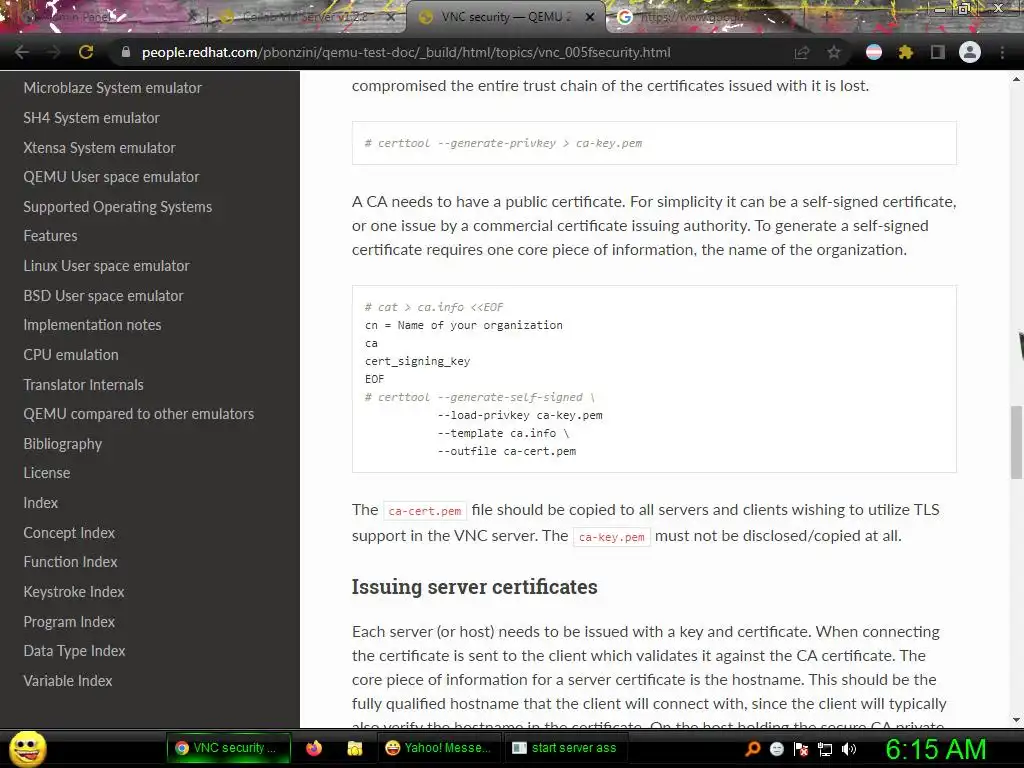This screenshot has height=768, width=1024.
Task: Click the search magnifier tray icon
Action: pyautogui.click(x=753, y=748)
